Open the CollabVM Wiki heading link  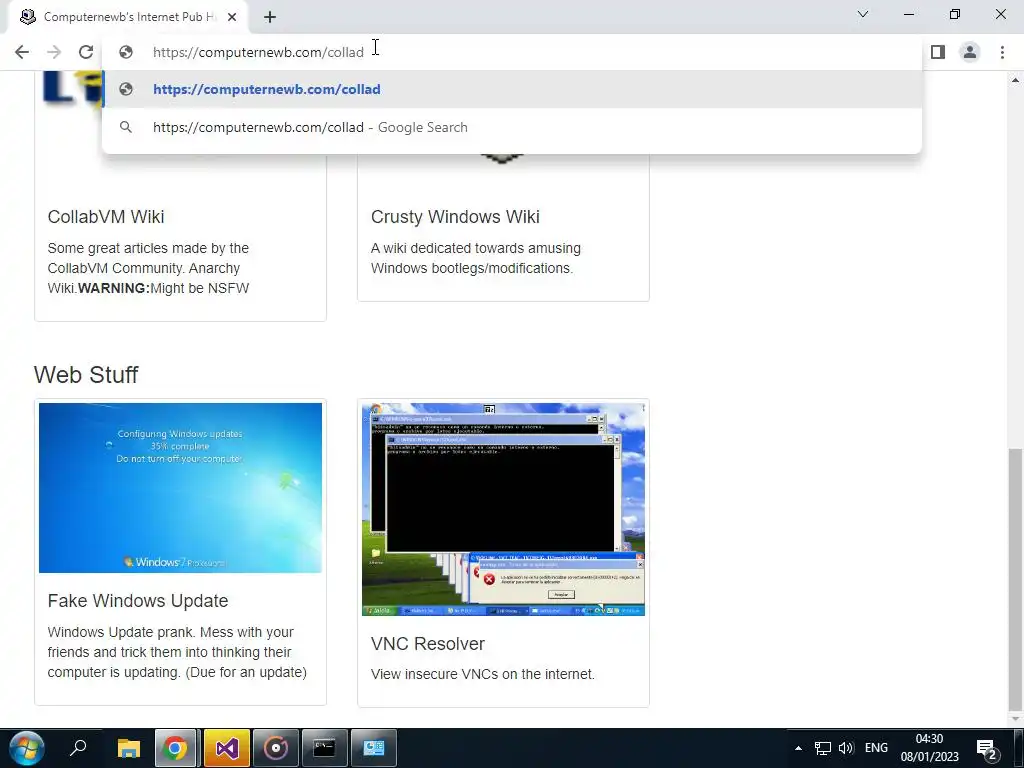(106, 217)
